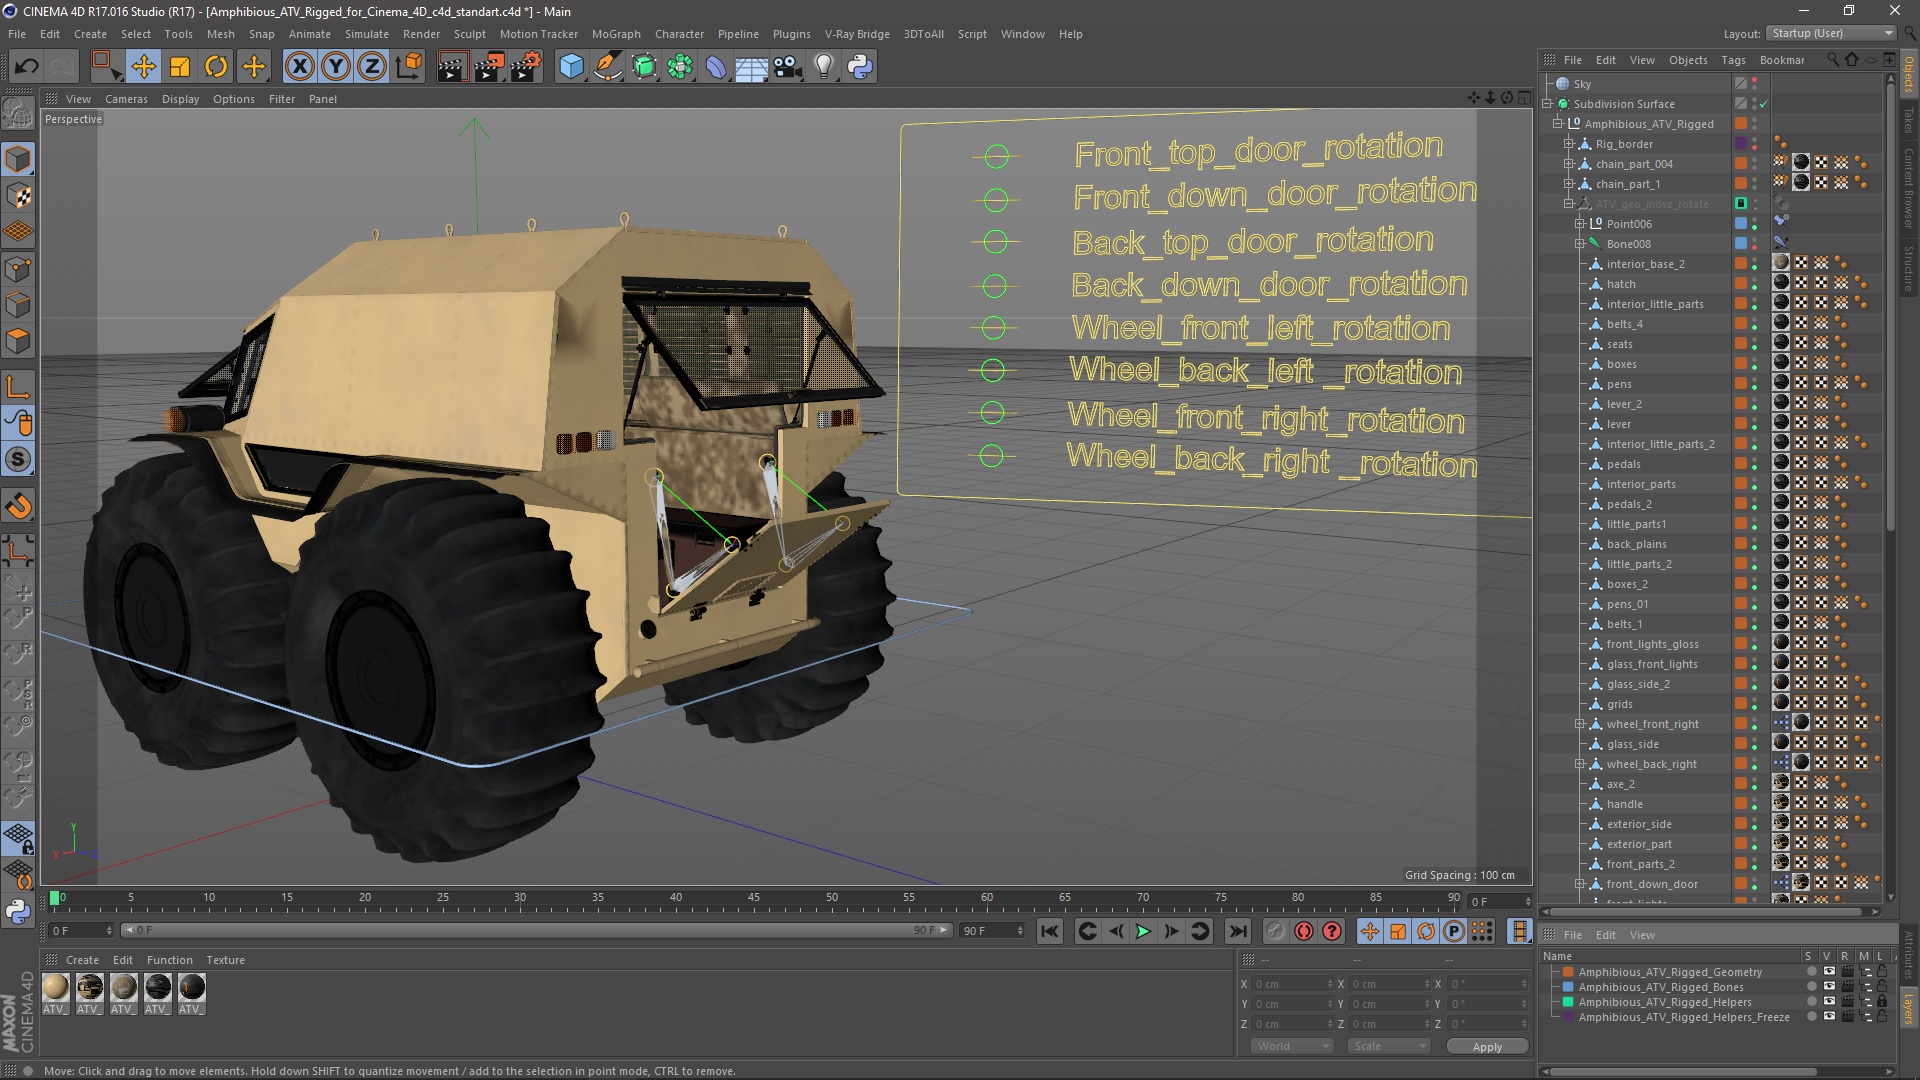
Task: Add a Cube primitive object
Action: pos(571,67)
